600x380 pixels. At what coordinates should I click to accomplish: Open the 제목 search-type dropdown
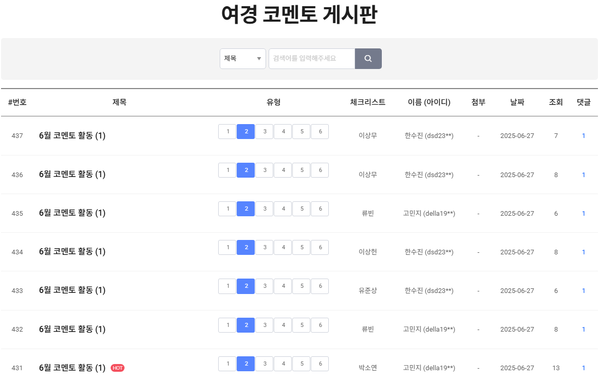(x=242, y=59)
